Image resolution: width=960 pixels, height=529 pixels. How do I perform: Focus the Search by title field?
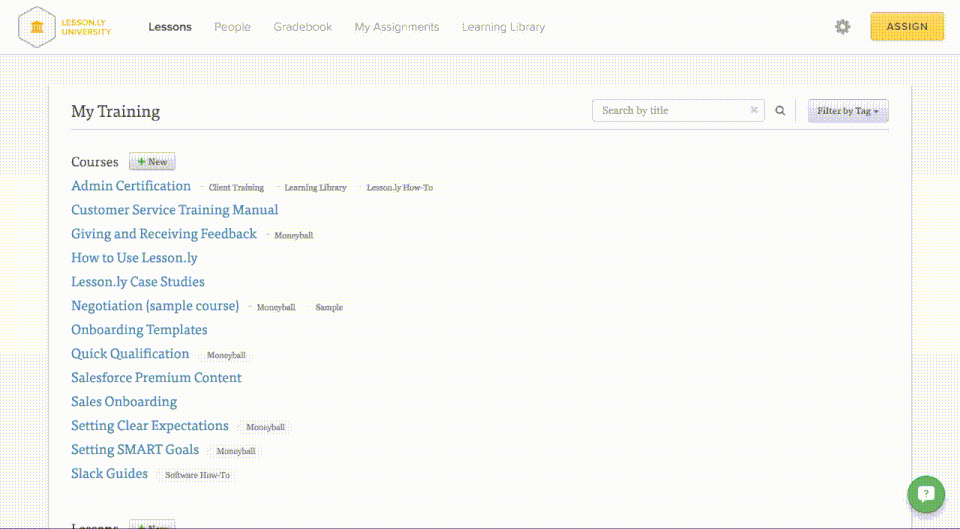678,110
